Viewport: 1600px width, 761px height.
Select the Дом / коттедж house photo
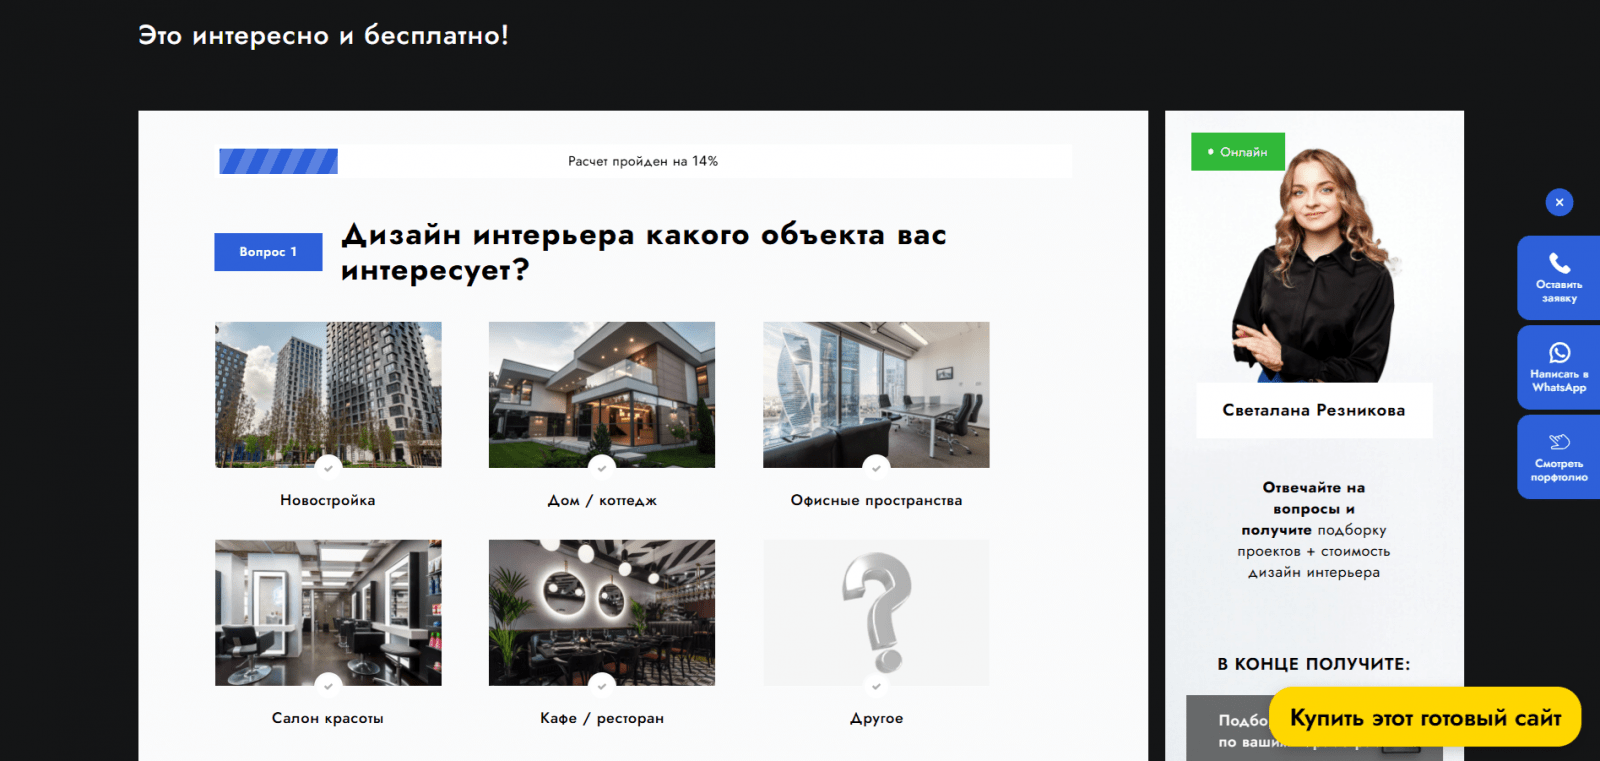(602, 390)
